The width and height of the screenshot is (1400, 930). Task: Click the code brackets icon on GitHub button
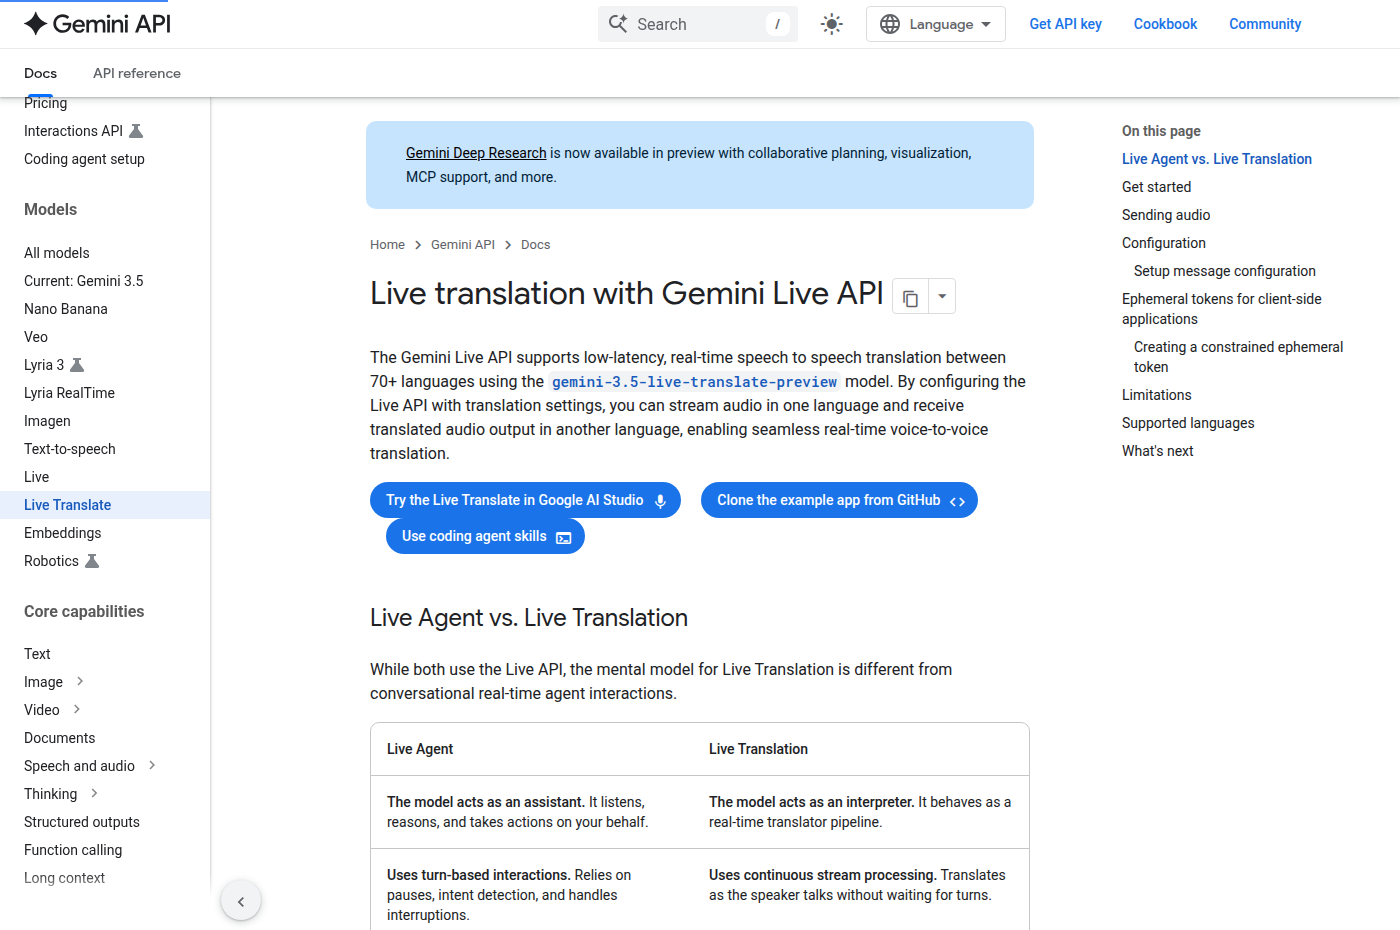(x=957, y=501)
